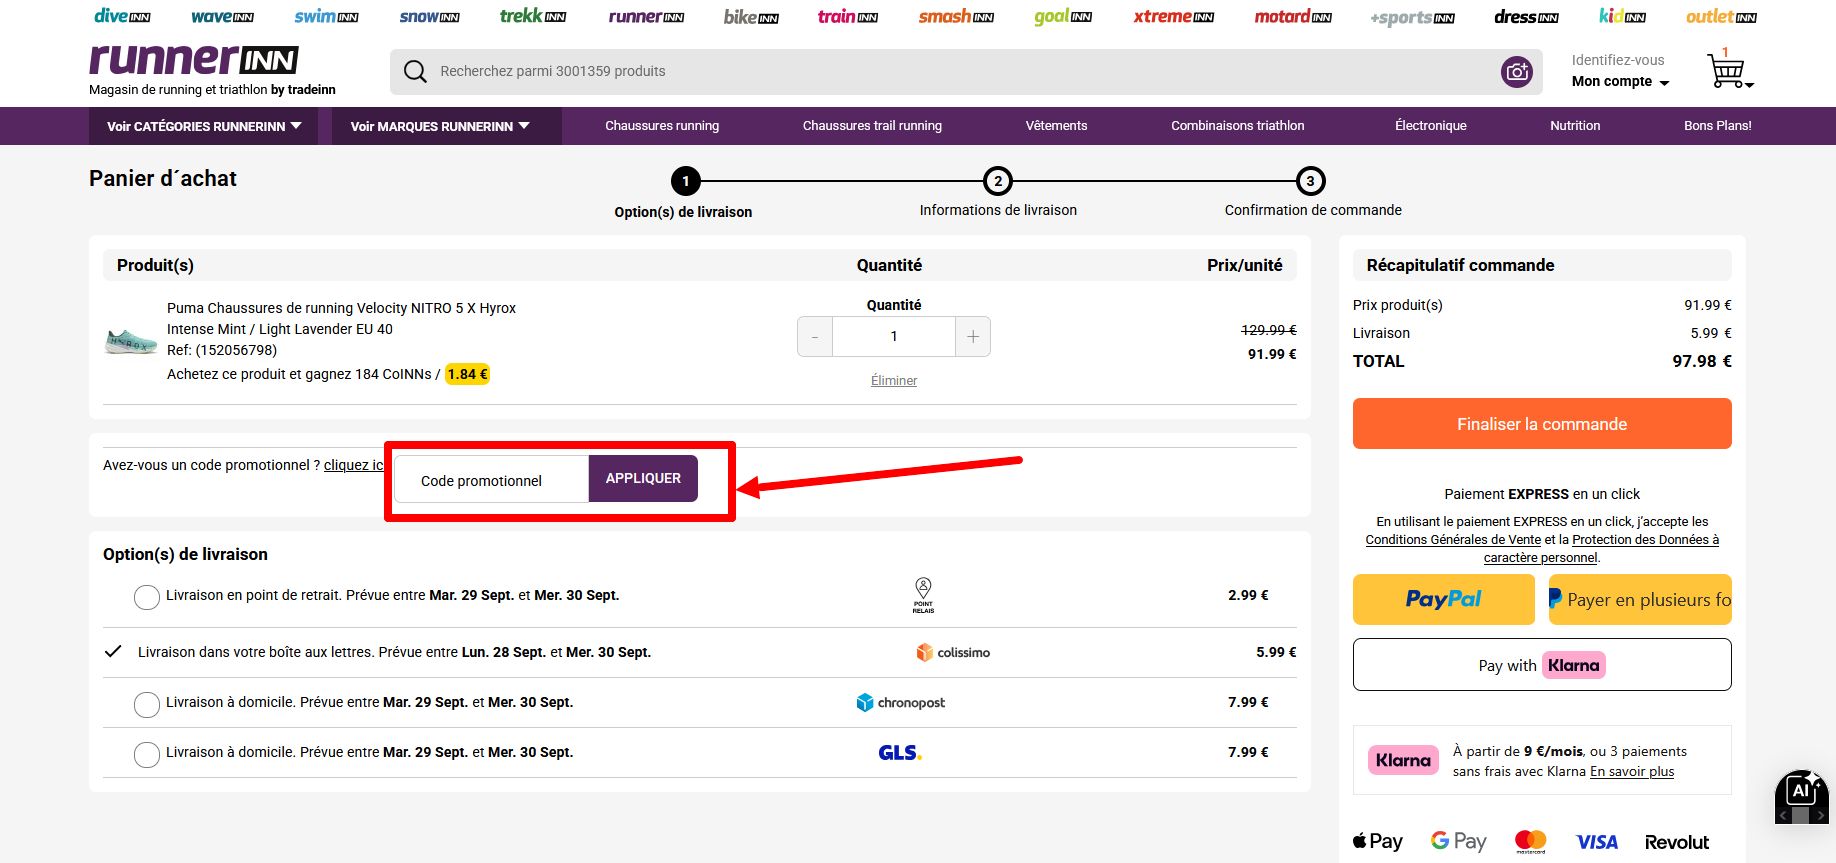The image size is (1836, 863).
Task: Select Chronopost home delivery option
Action: pyautogui.click(x=147, y=704)
